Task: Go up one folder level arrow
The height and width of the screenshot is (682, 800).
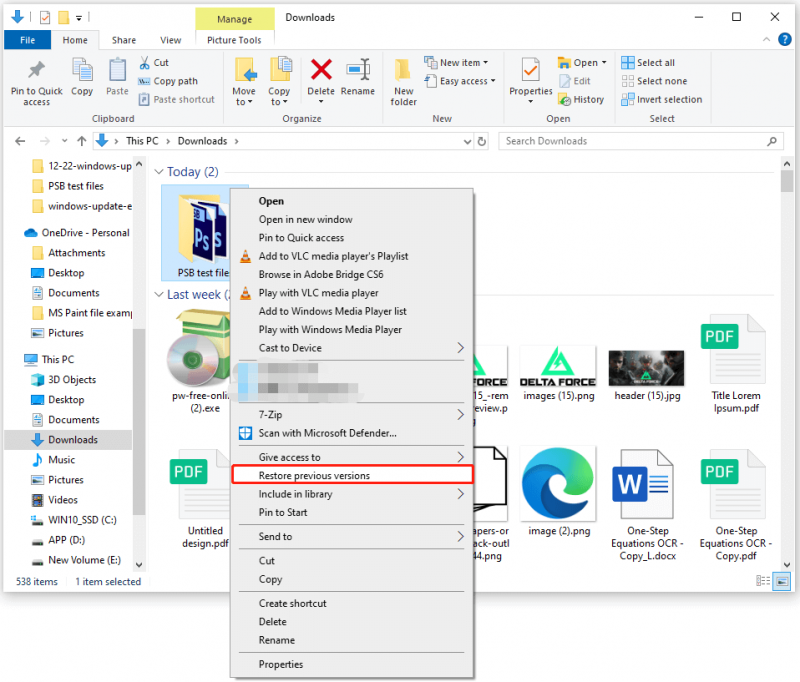Action: [82, 141]
